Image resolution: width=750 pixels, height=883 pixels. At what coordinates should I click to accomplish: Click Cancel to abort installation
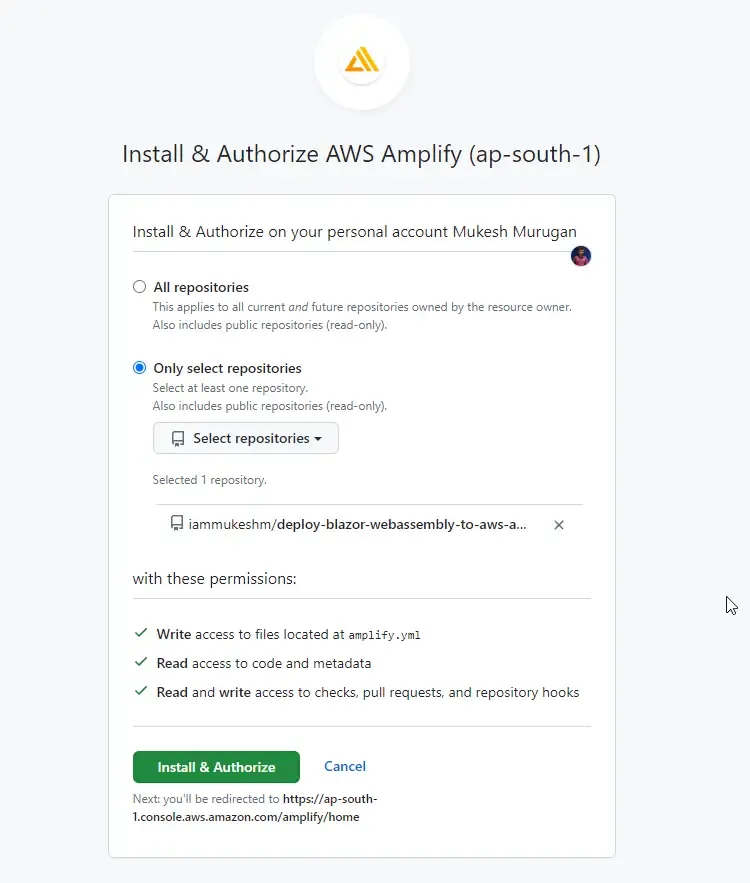coord(344,766)
